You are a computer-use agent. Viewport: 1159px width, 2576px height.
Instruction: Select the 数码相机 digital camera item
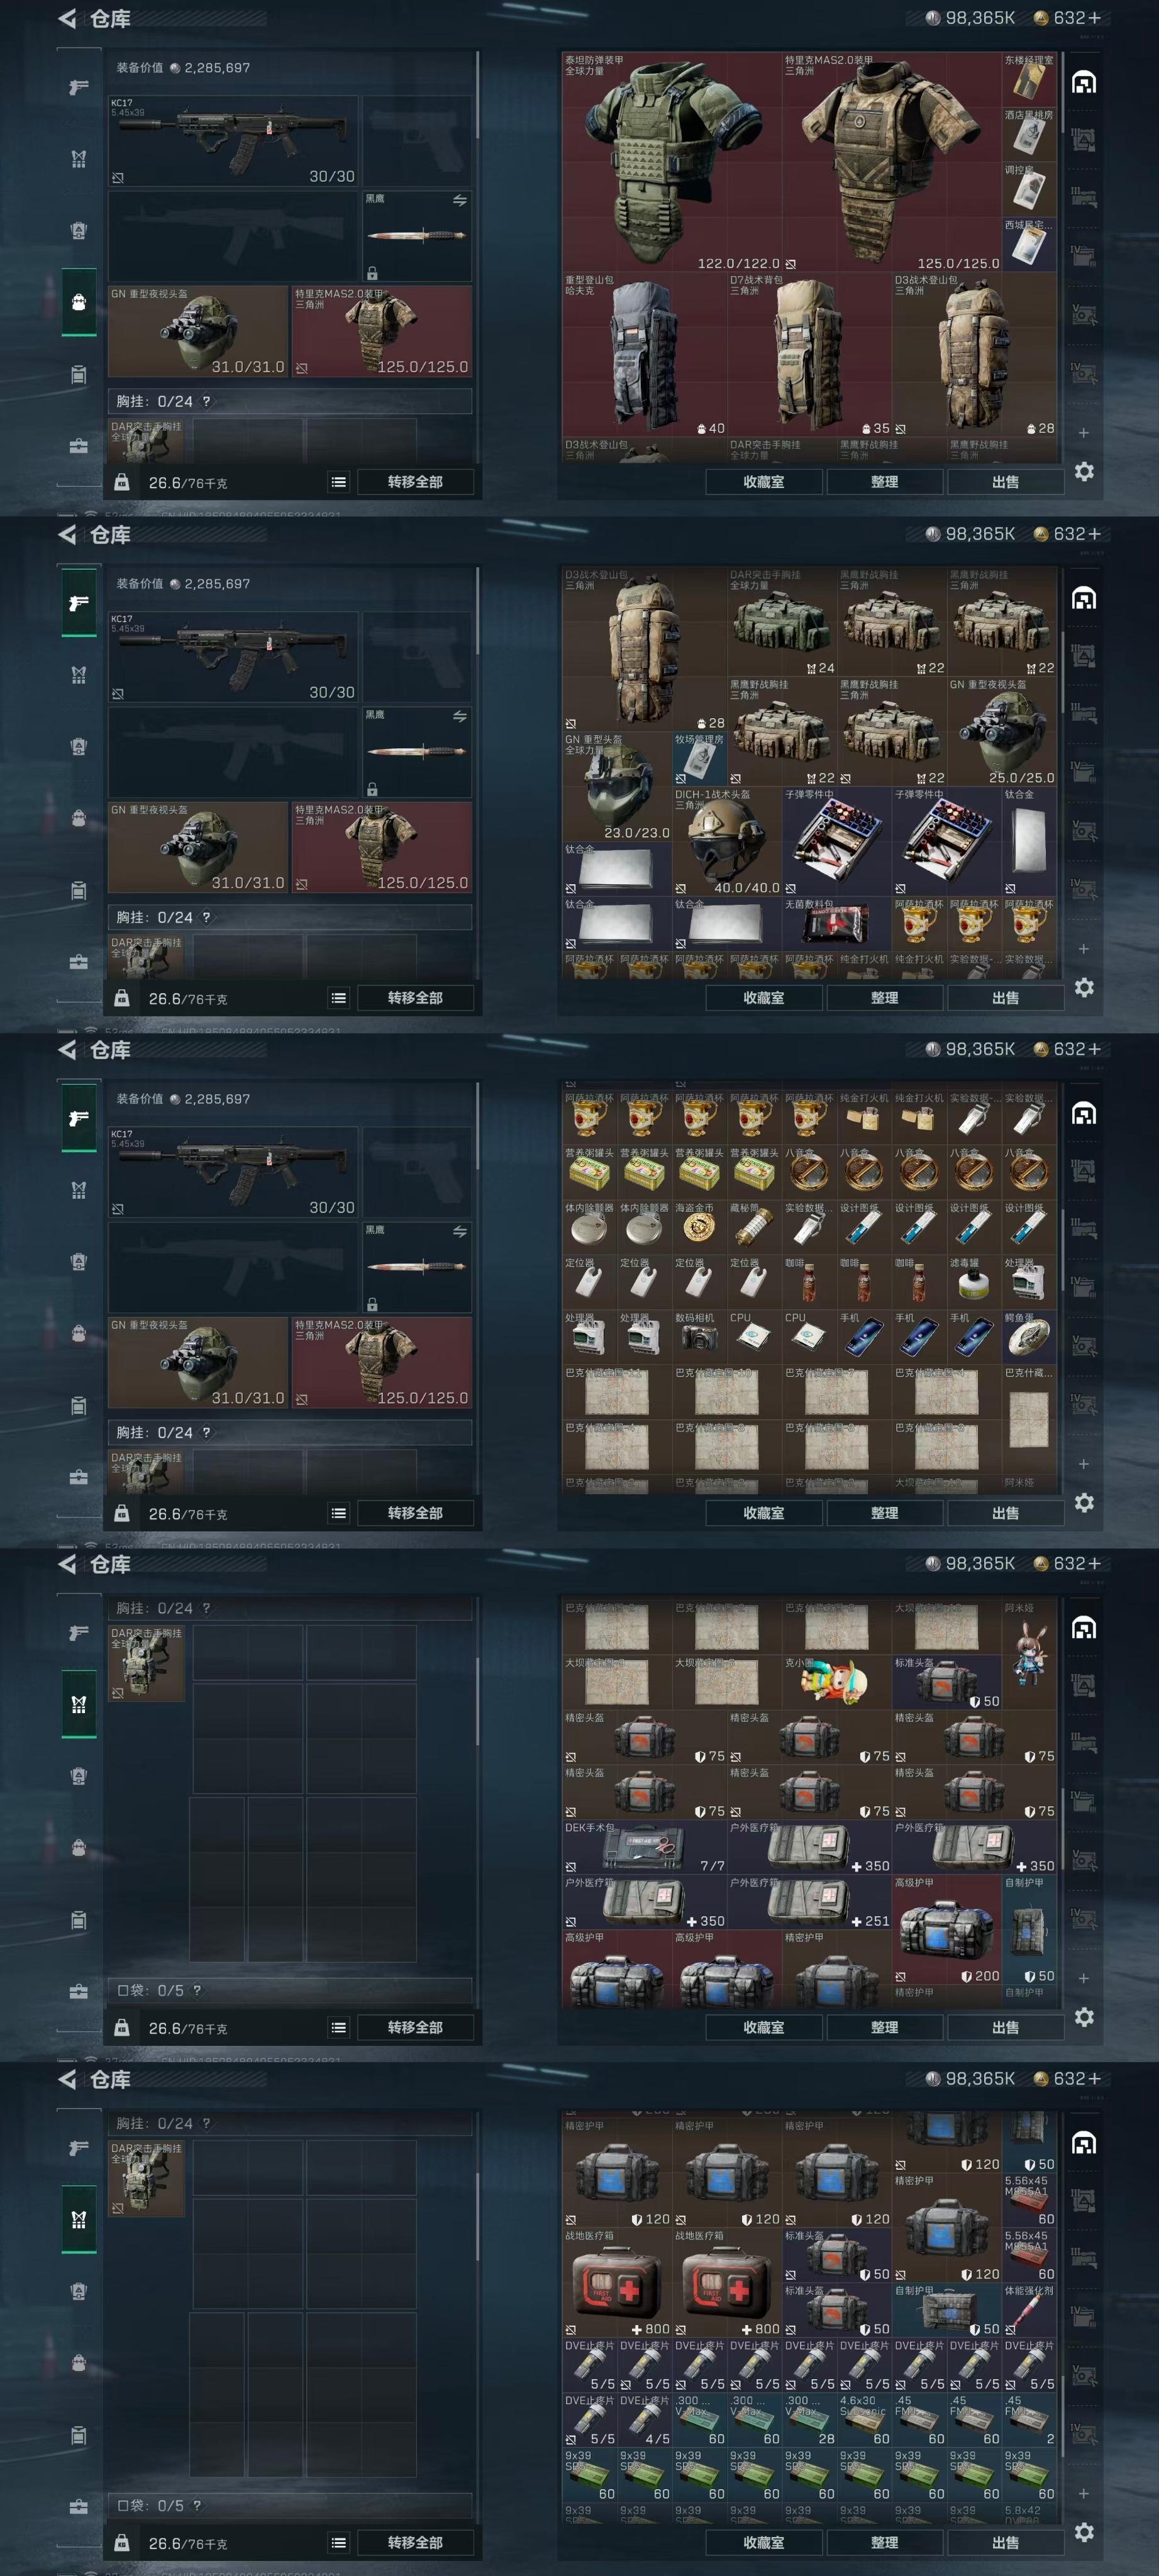click(x=700, y=1338)
